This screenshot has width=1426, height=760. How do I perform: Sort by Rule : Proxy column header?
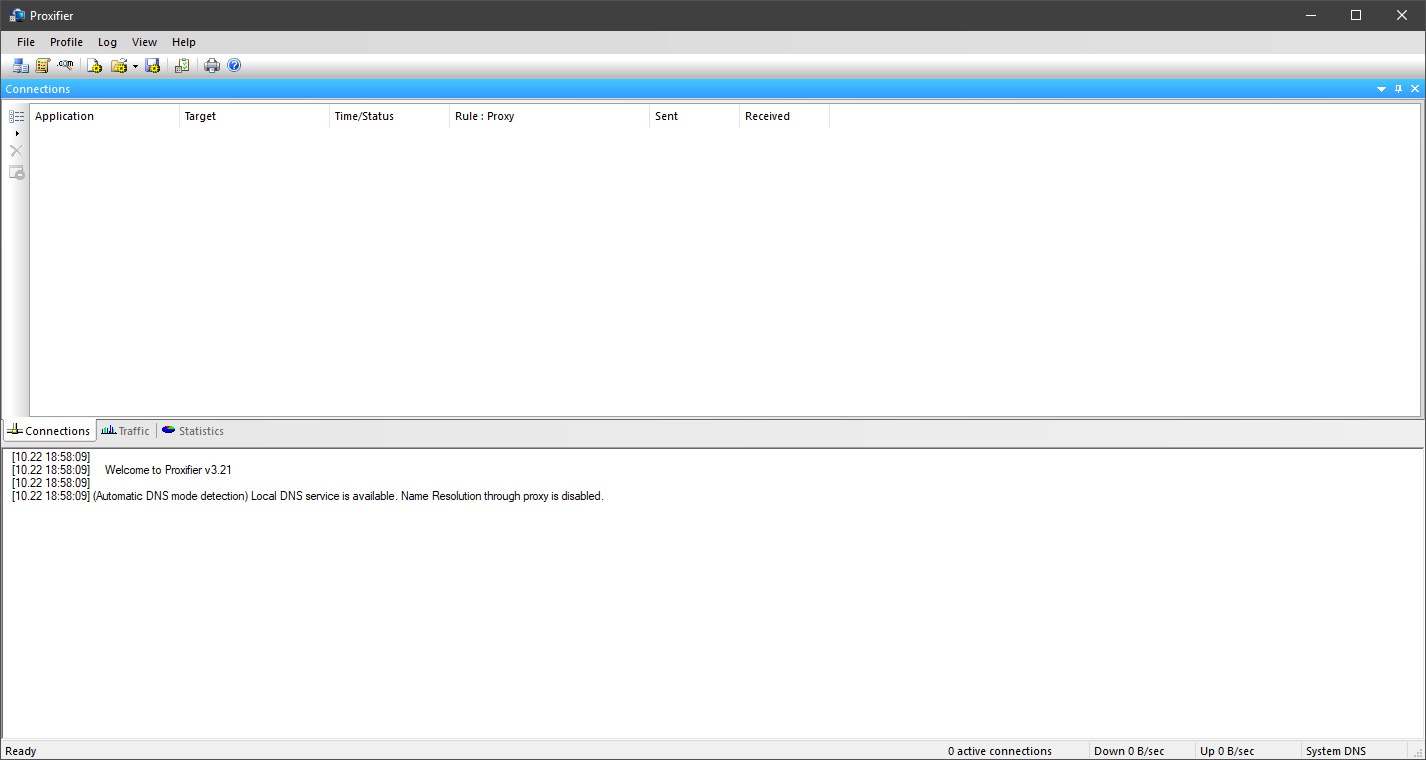[x=550, y=116]
